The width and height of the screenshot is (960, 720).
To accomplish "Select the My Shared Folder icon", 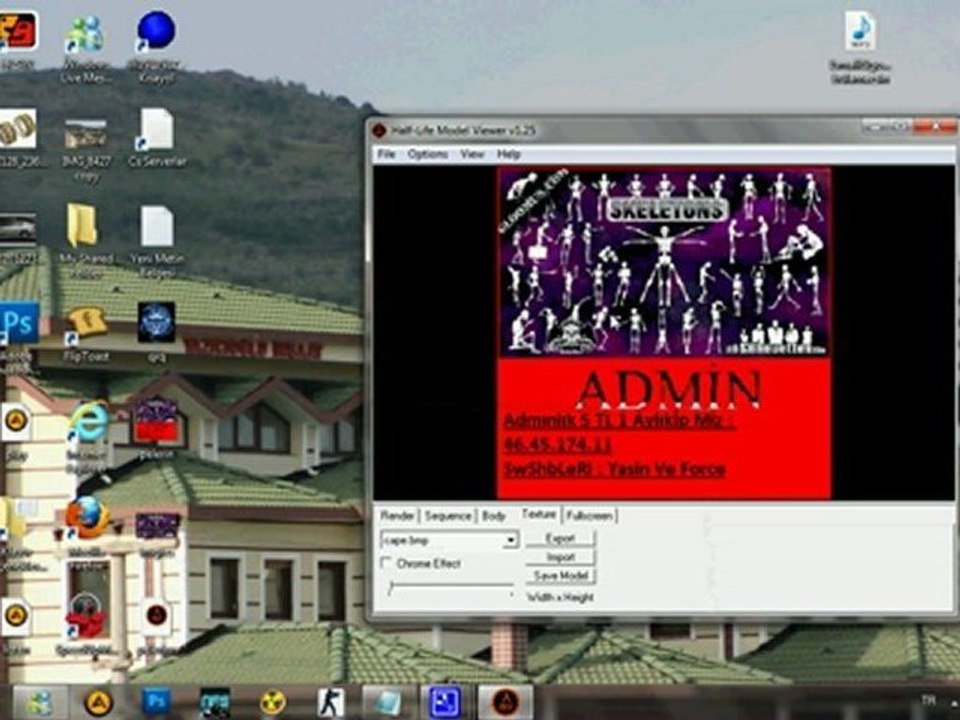I will click(x=85, y=241).
